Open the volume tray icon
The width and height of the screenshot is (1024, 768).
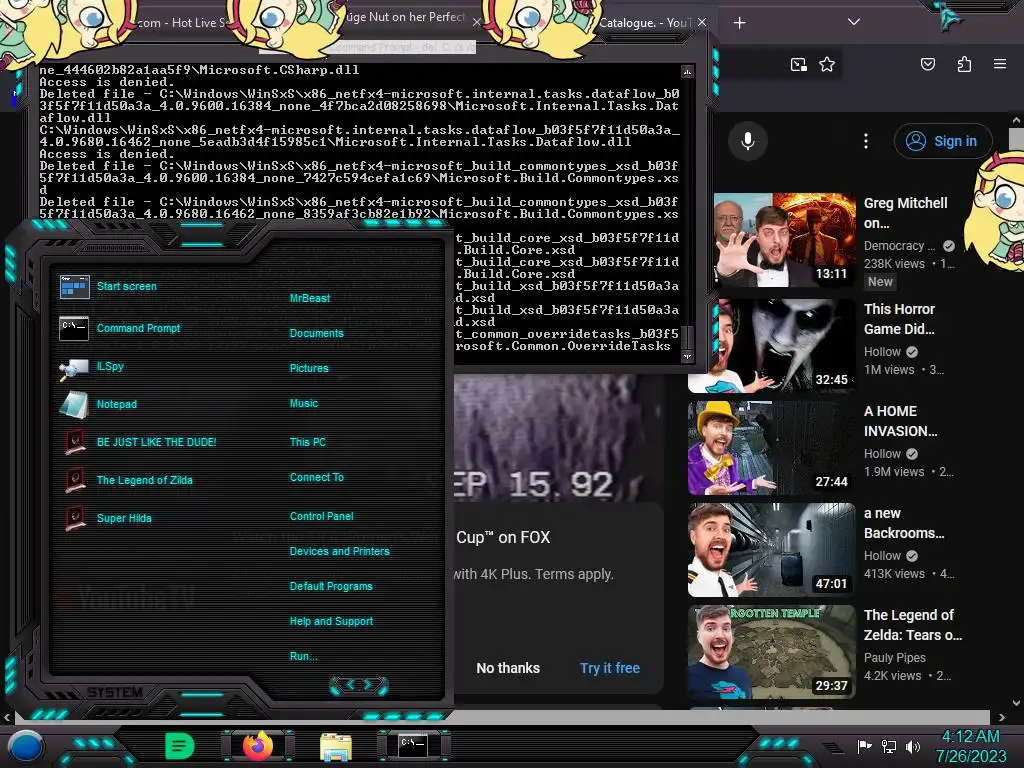[912, 746]
